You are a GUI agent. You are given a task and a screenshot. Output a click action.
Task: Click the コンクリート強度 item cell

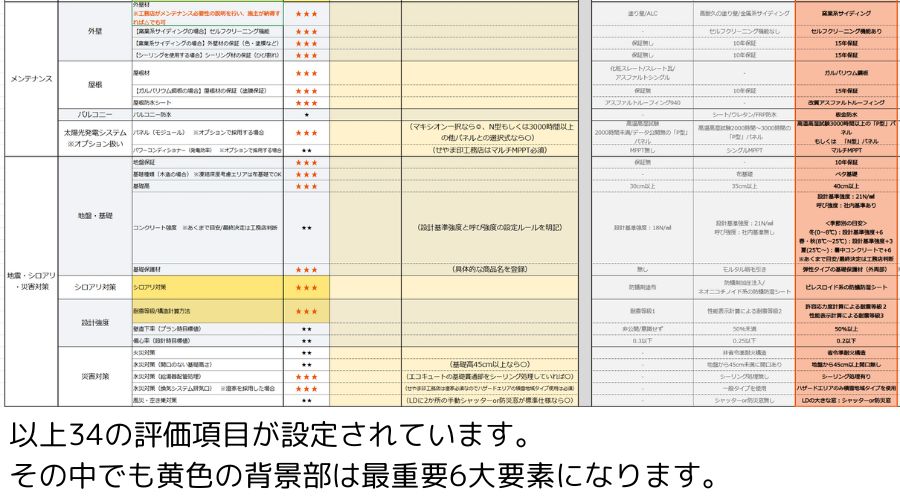tap(208, 228)
